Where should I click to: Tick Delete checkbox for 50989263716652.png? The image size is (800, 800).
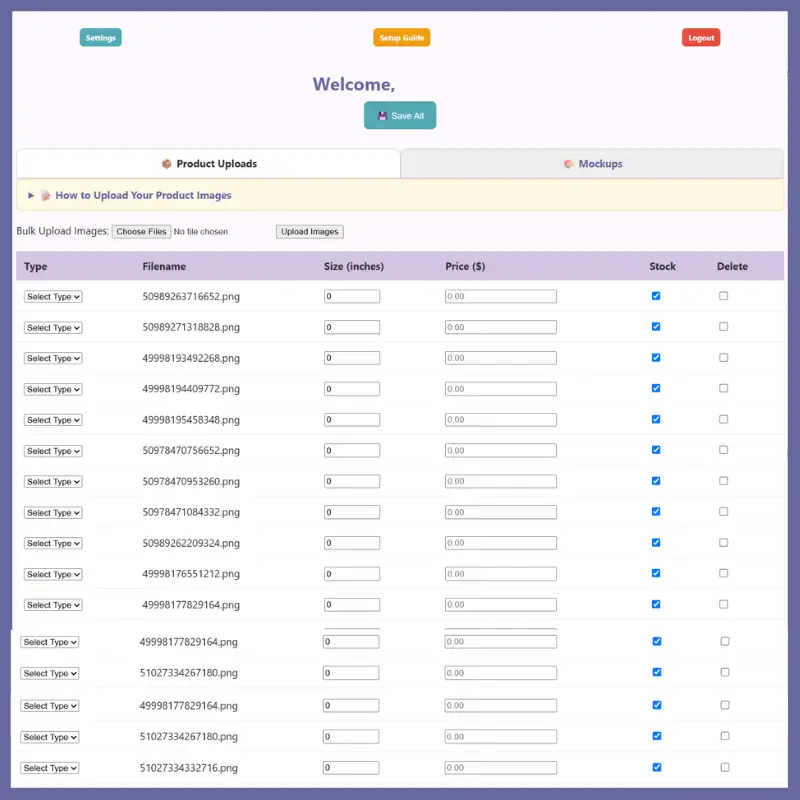pyautogui.click(x=723, y=296)
